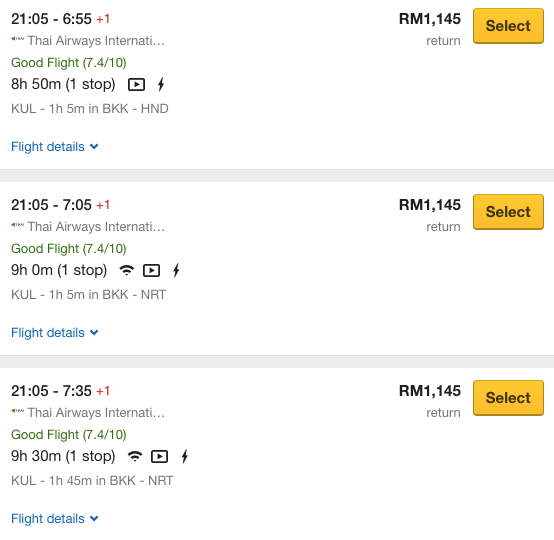554x540 pixels.
Task: Click the video icon on 9h 30m flight
Action: [159, 457]
